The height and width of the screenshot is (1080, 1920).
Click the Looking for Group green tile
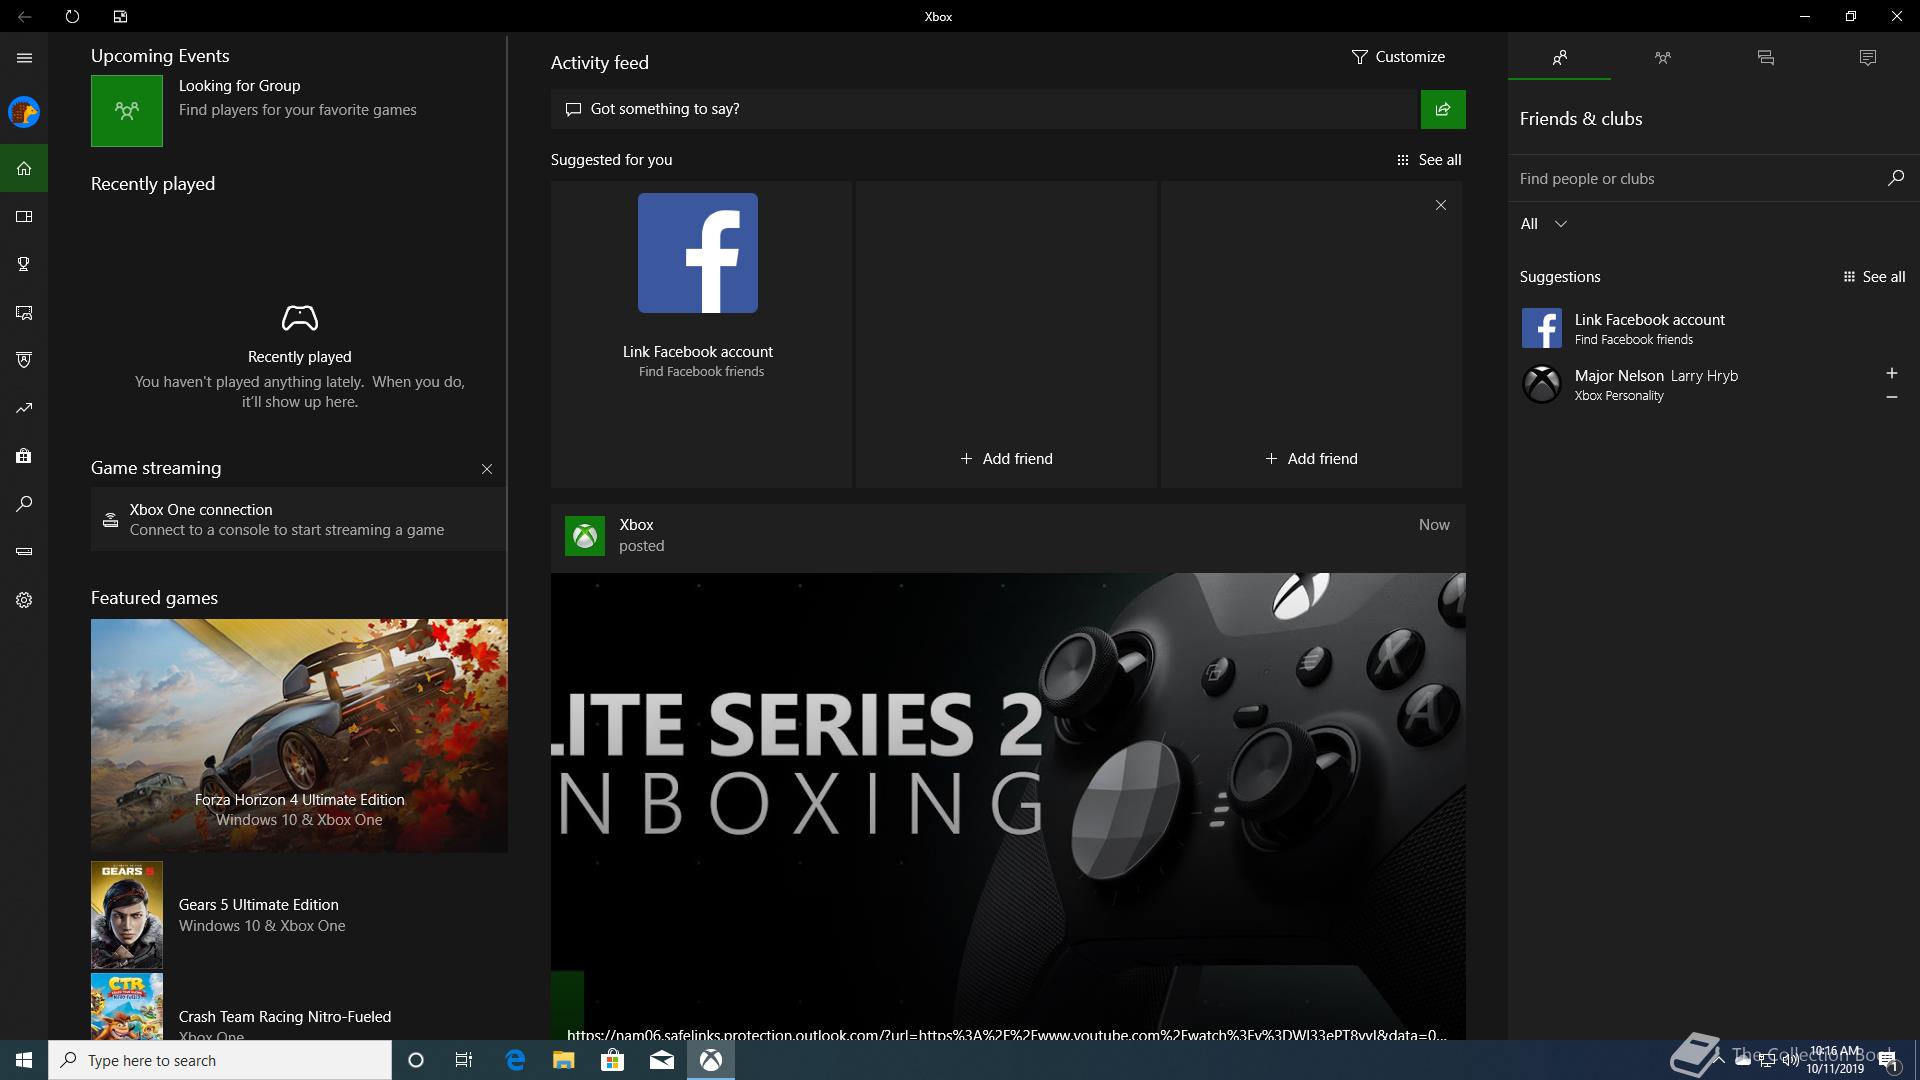tap(127, 111)
